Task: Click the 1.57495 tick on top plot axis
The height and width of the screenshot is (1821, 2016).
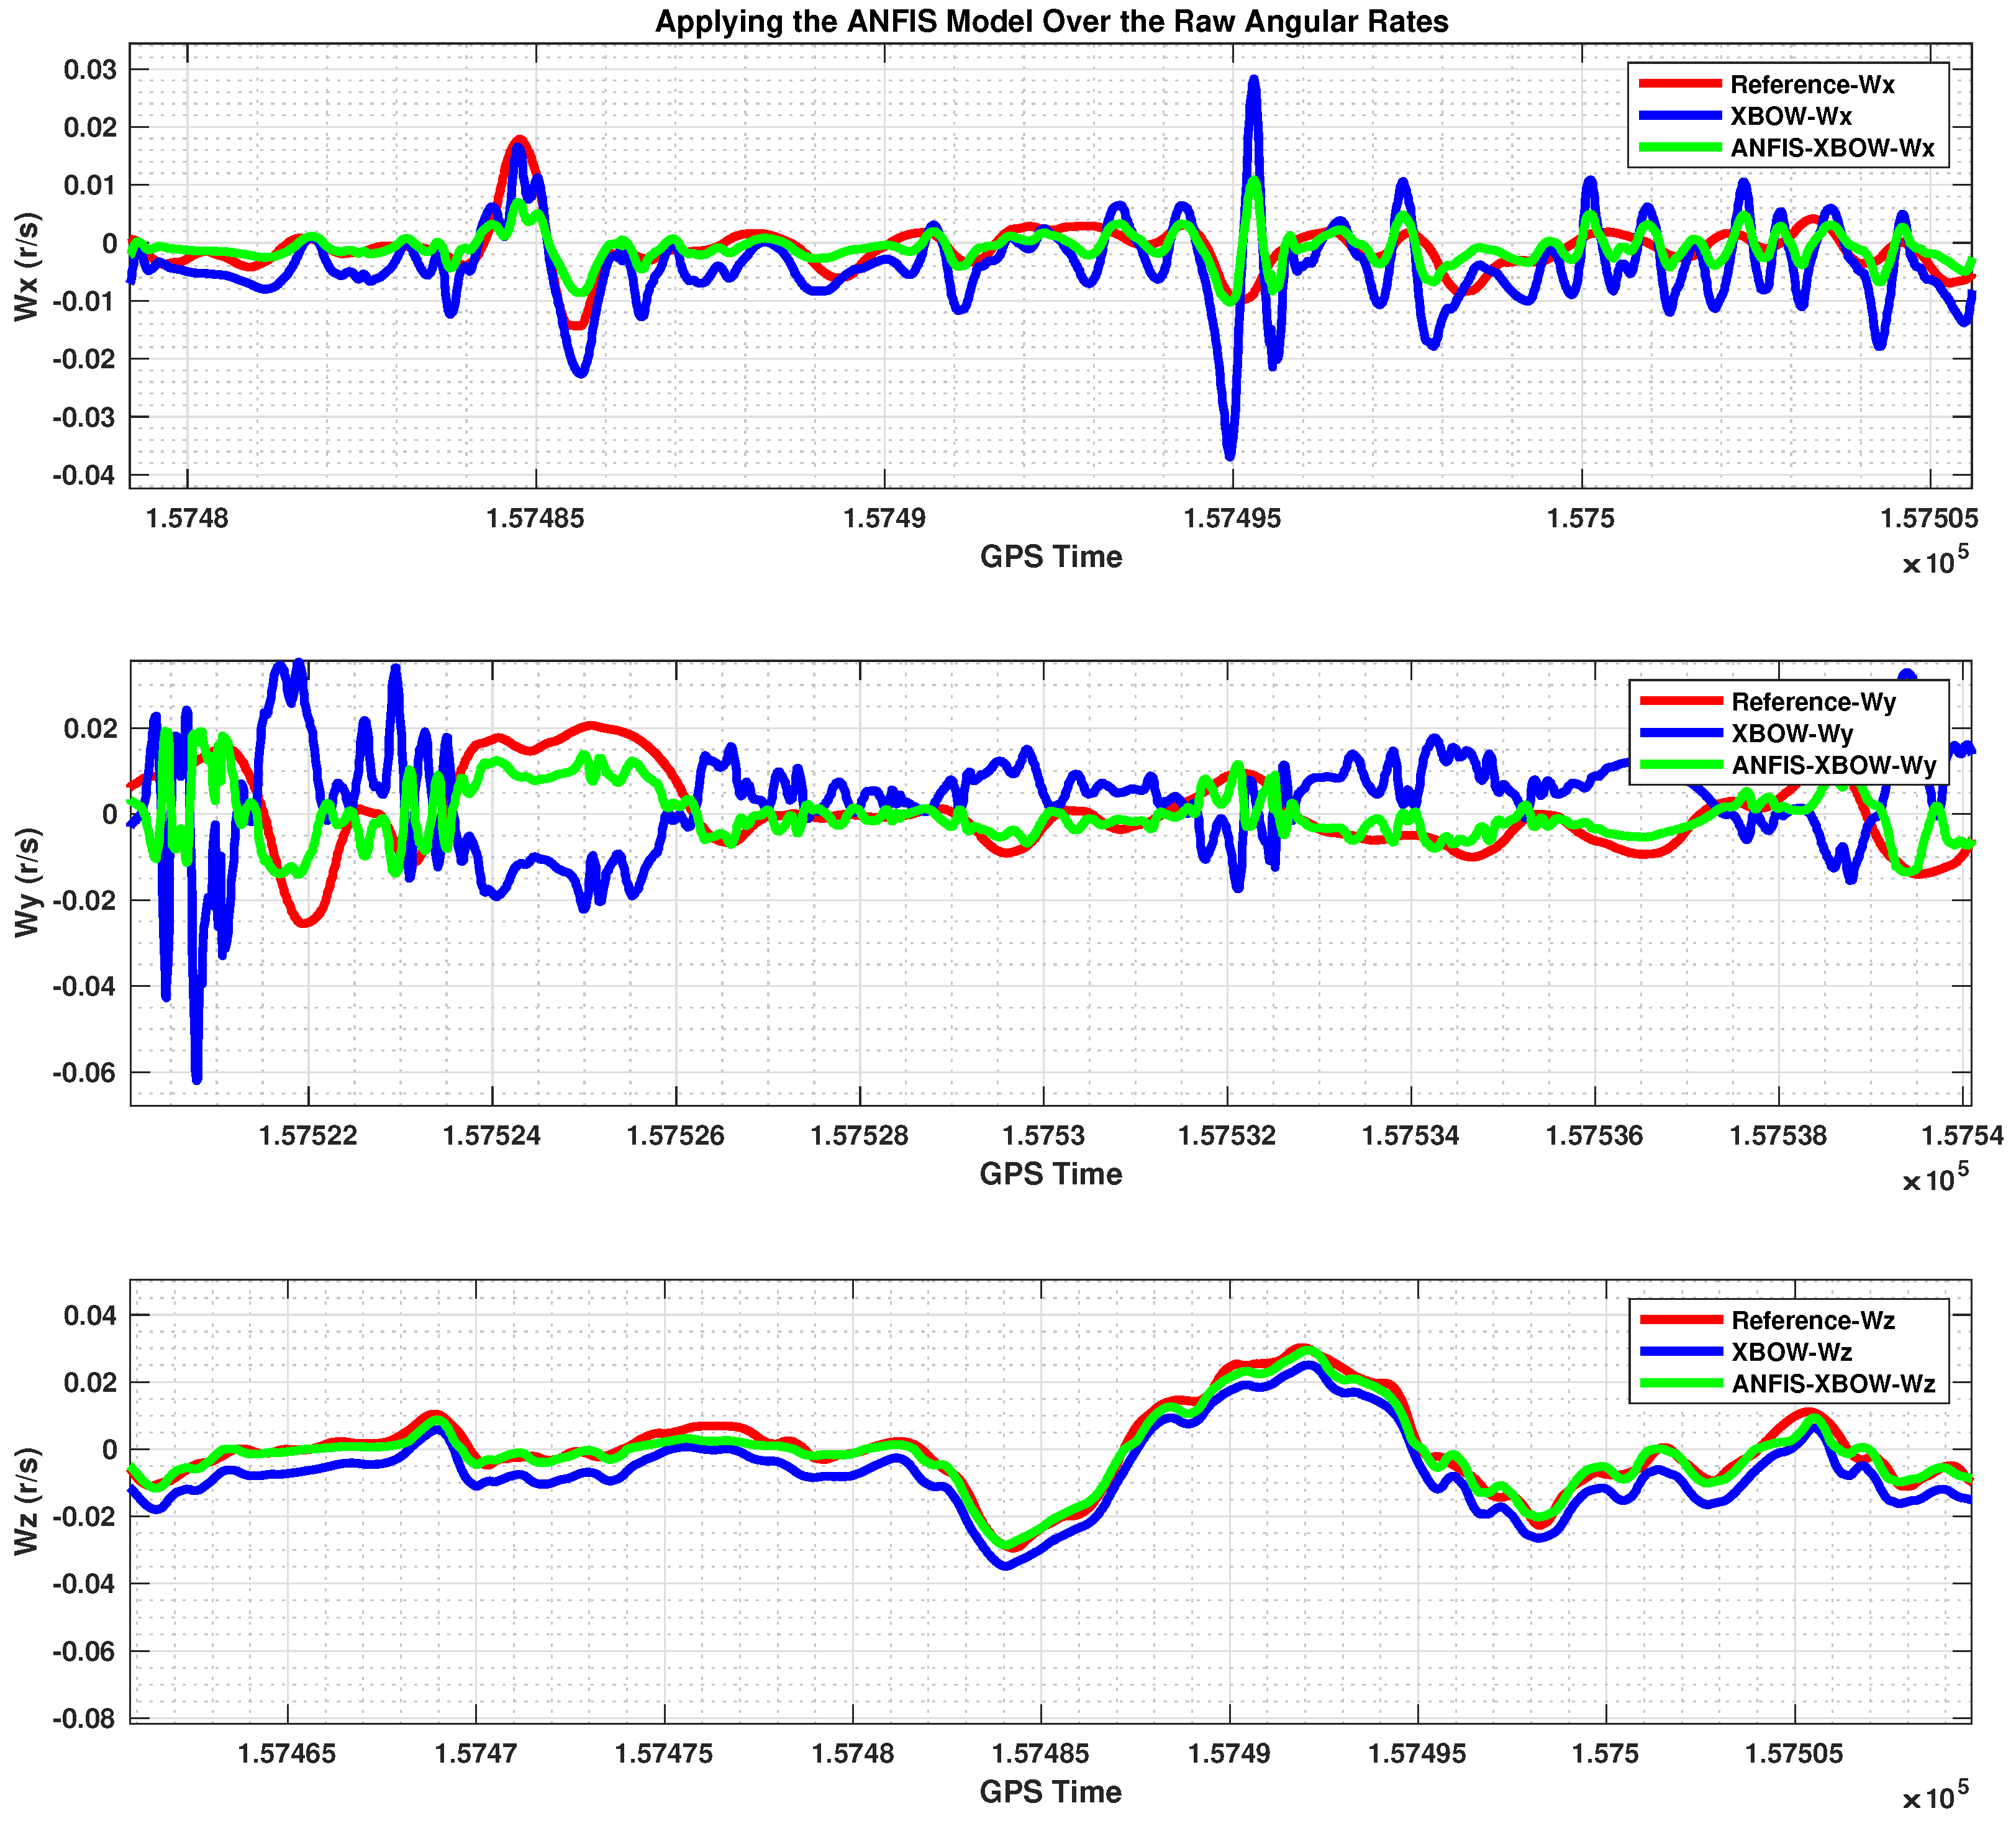Action: [x=1232, y=518]
